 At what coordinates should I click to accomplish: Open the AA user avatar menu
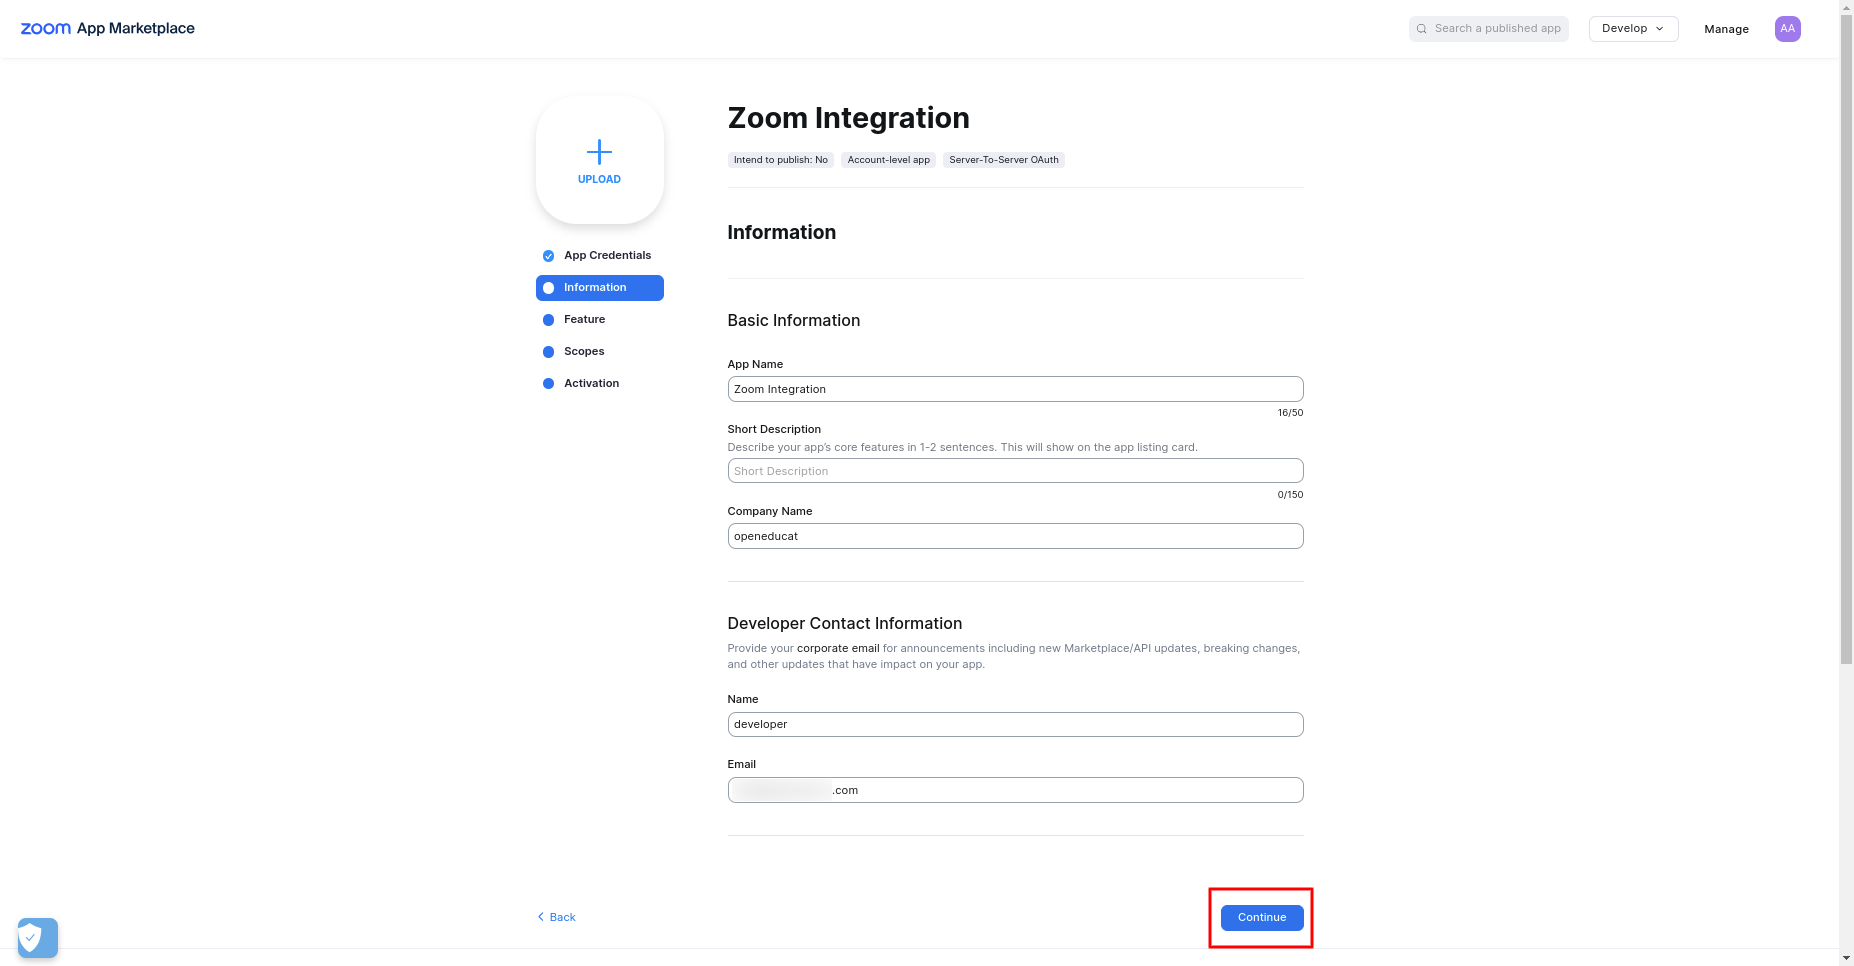1787,29
